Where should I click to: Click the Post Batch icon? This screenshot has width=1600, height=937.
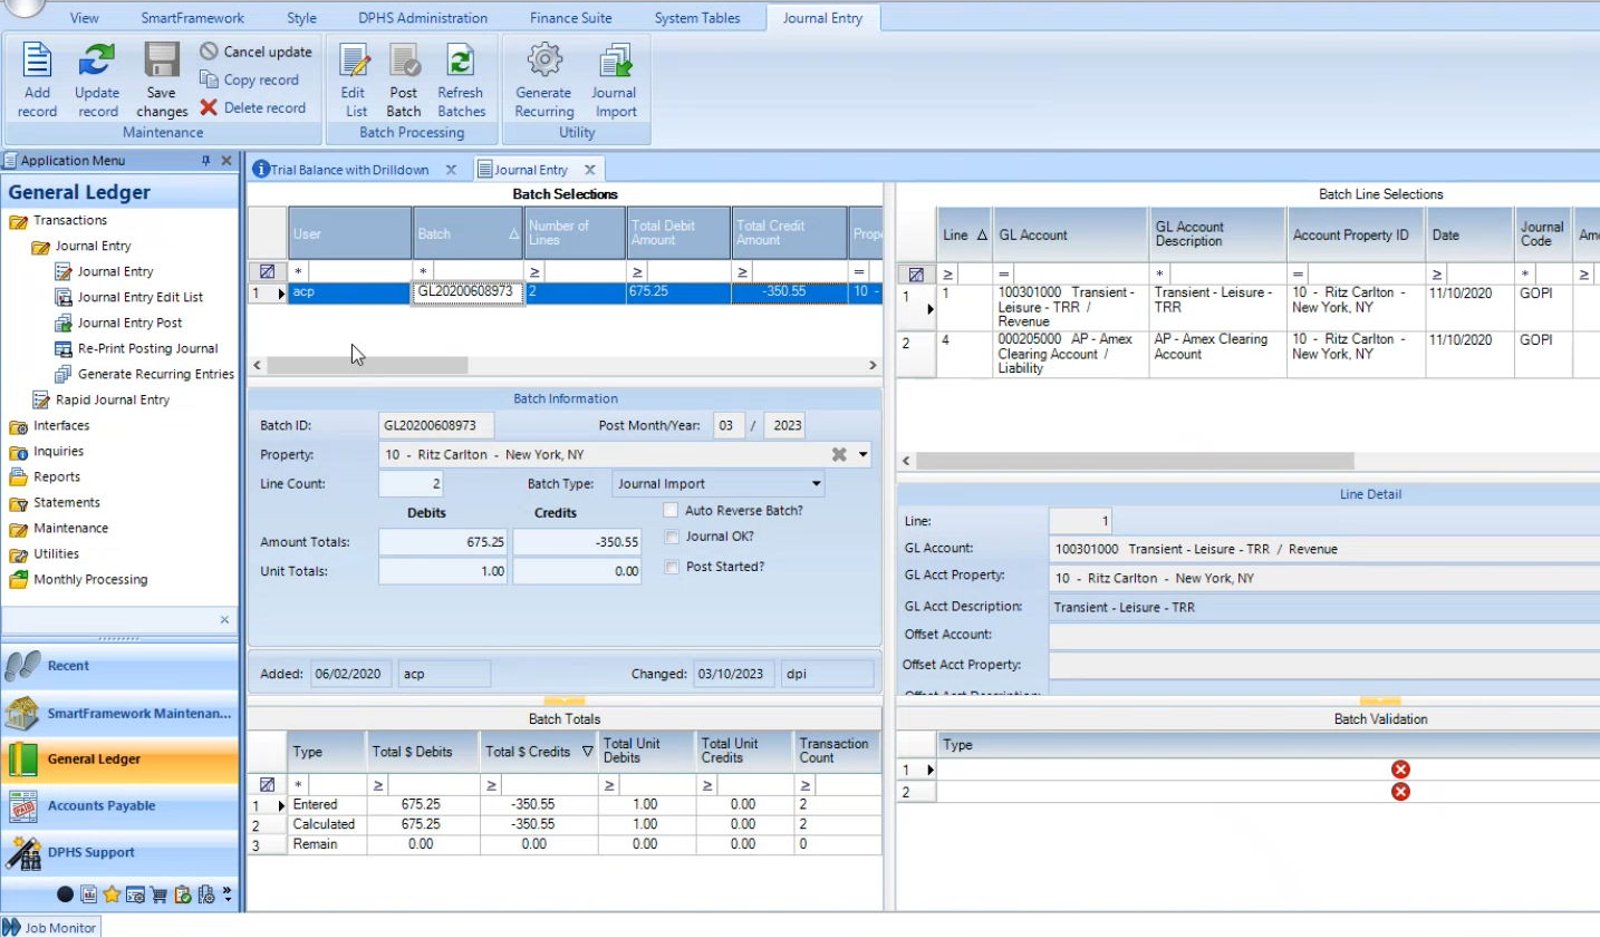tap(404, 61)
